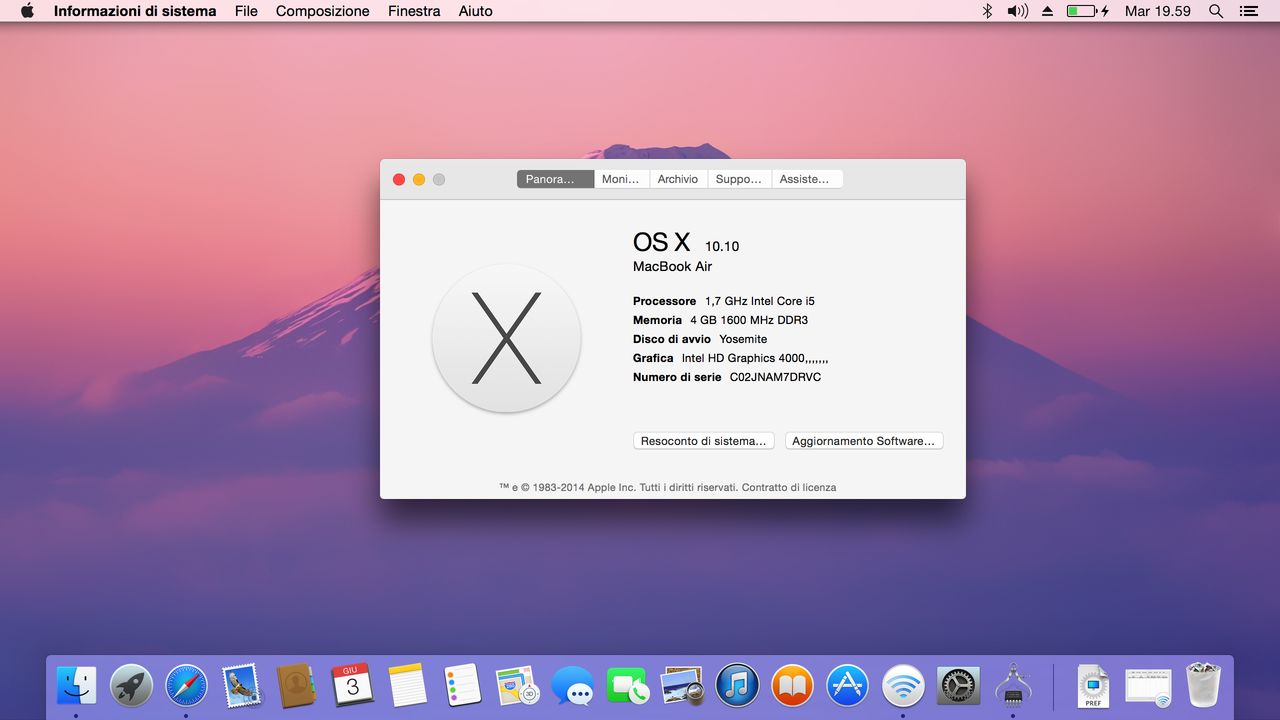
Task: Open the Finestra menu
Action: 414,11
